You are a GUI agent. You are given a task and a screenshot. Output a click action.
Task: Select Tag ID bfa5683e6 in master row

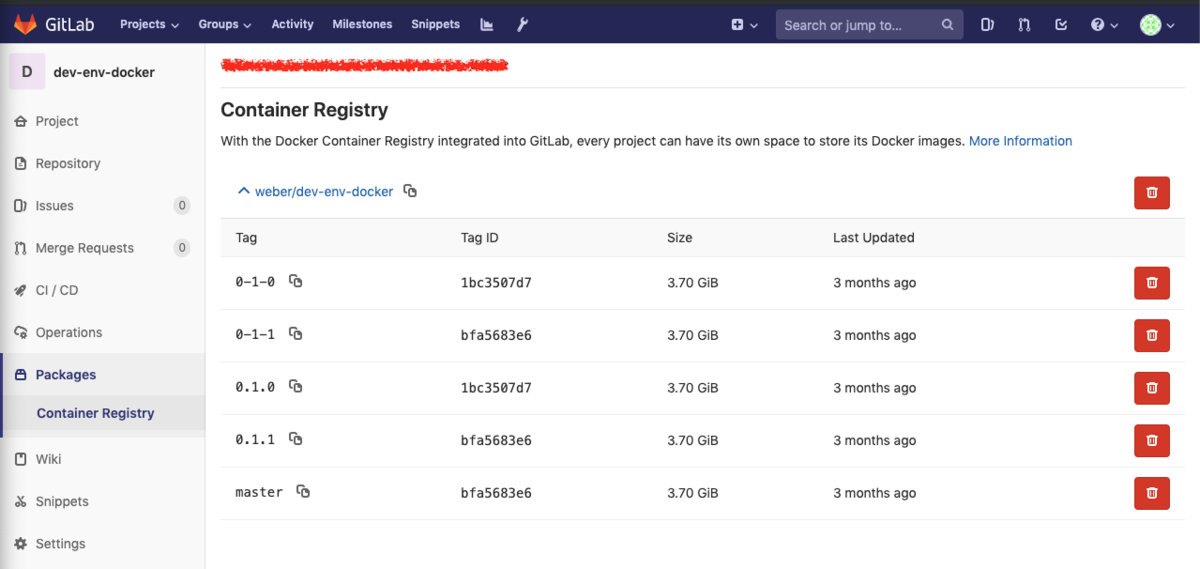tap(496, 493)
